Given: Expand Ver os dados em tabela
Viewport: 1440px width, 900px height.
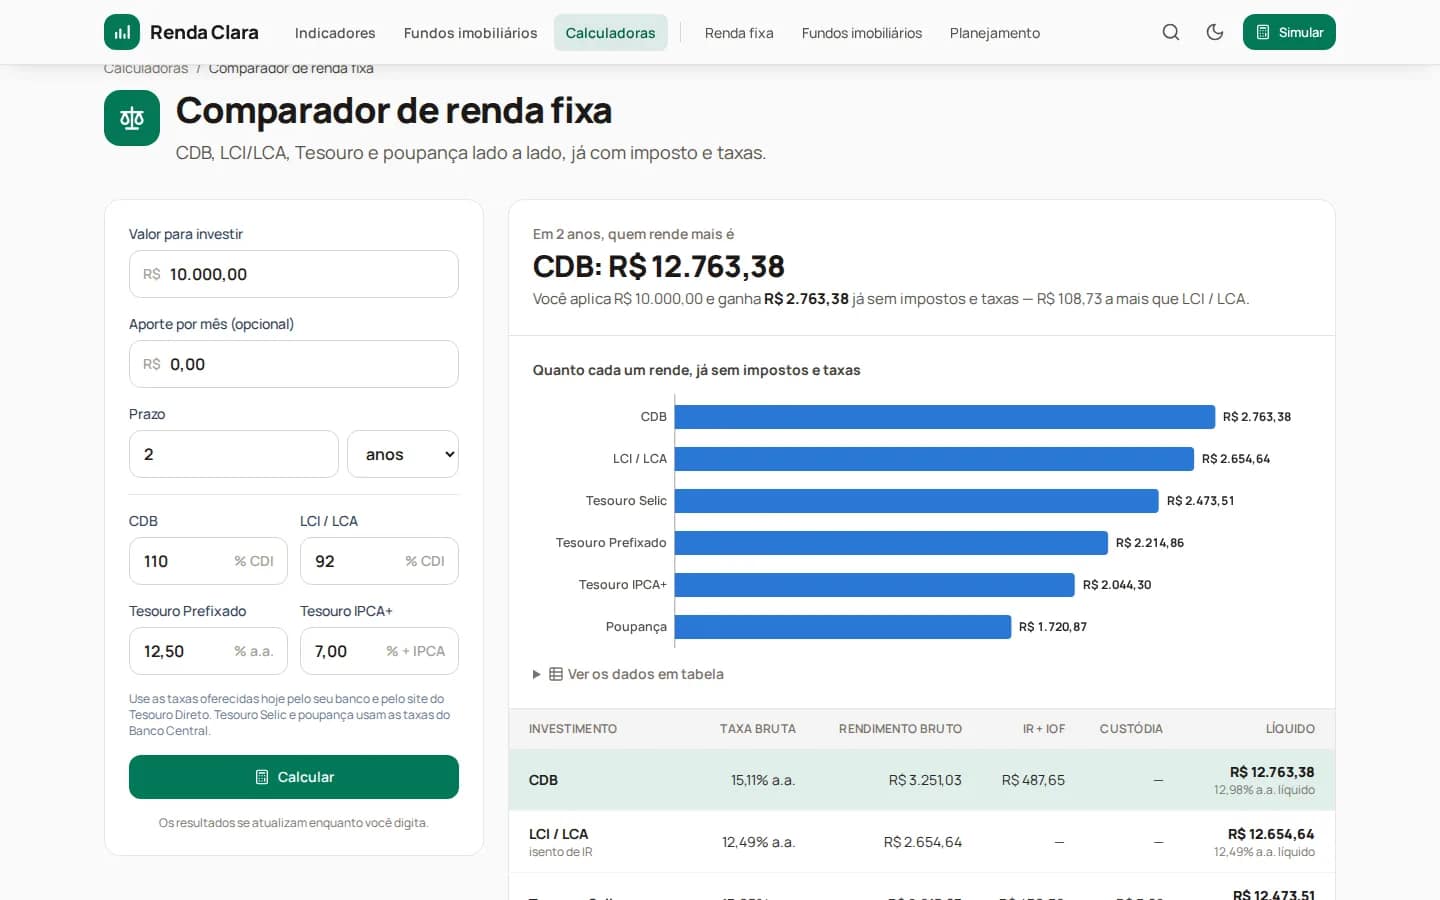Looking at the screenshot, I should (x=628, y=674).
